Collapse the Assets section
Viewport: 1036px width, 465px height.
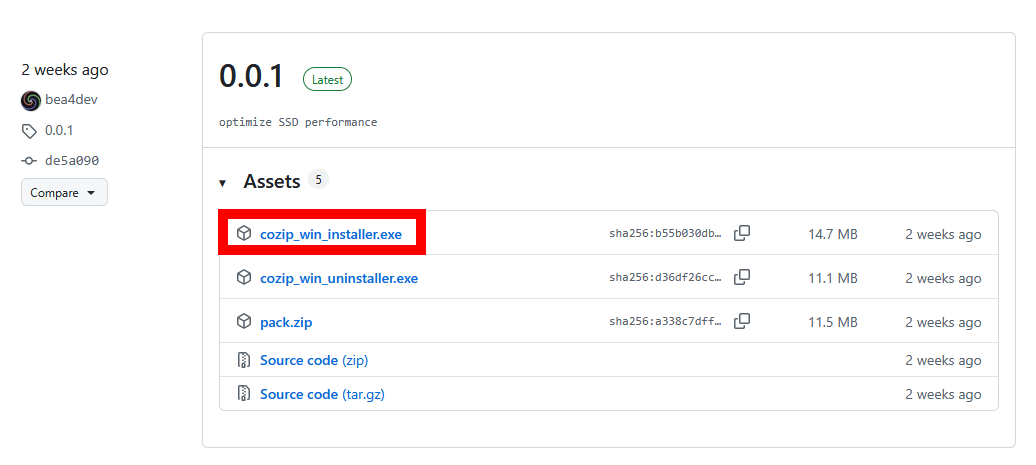(223, 183)
